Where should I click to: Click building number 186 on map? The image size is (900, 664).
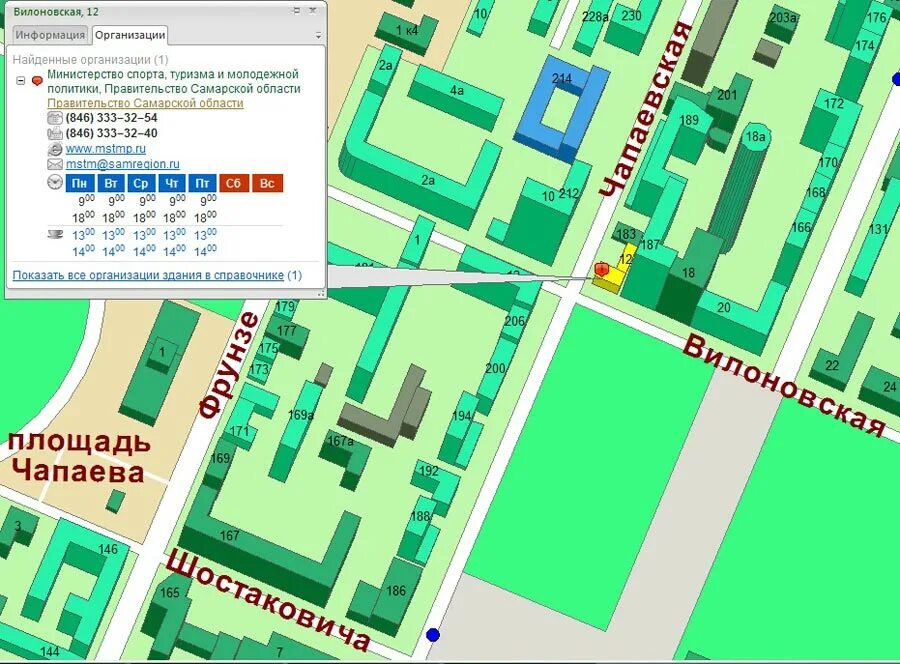(396, 591)
